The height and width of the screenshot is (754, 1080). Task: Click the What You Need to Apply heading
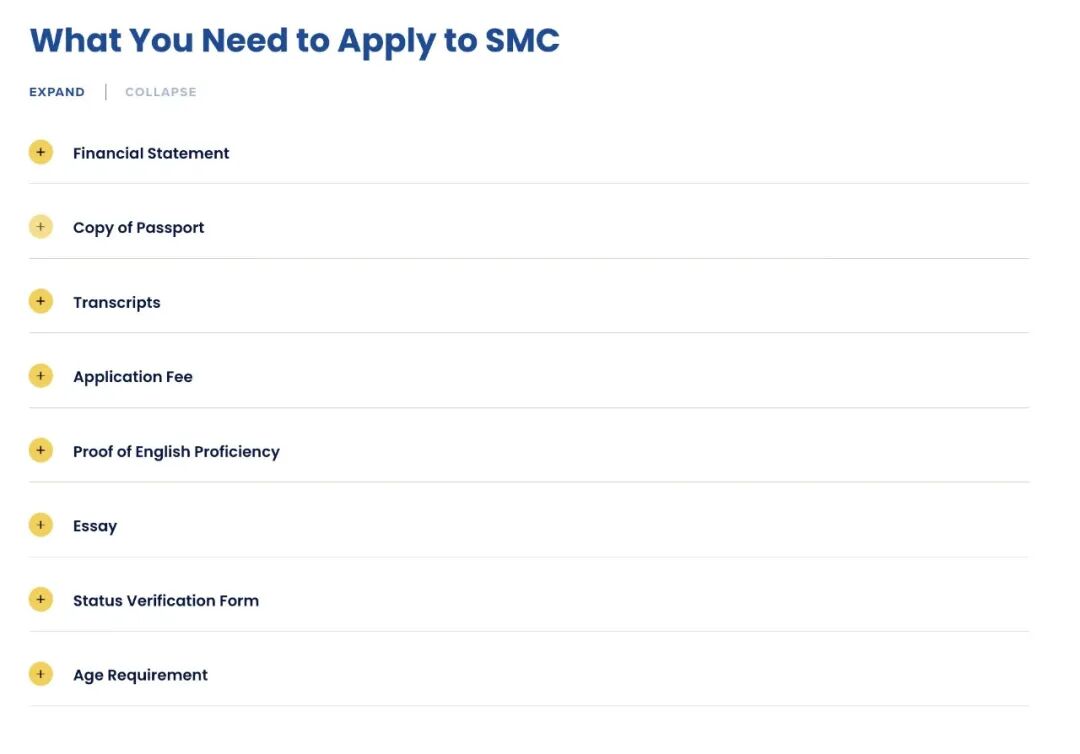(x=294, y=41)
